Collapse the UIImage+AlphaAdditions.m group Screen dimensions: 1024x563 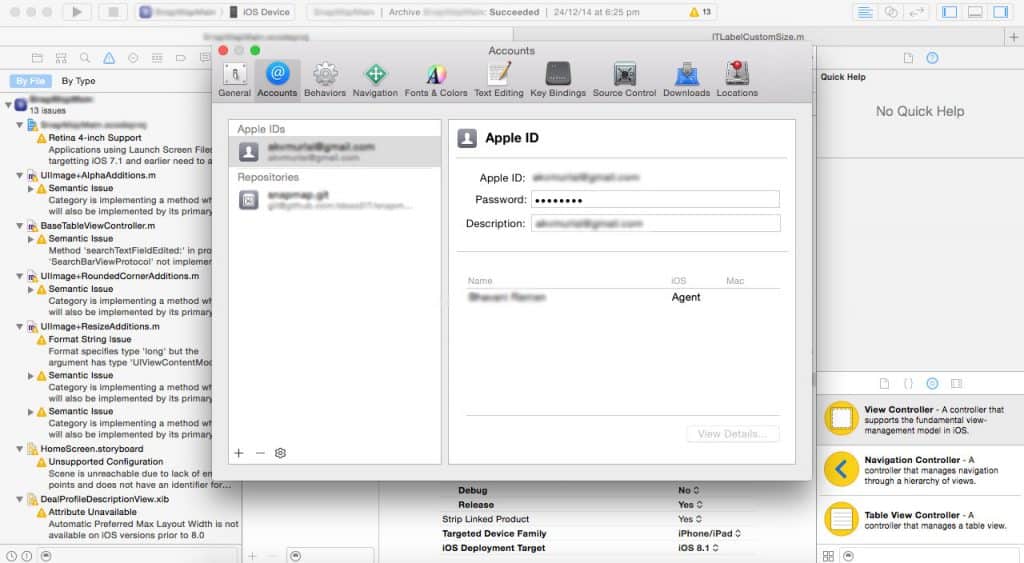(20, 176)
